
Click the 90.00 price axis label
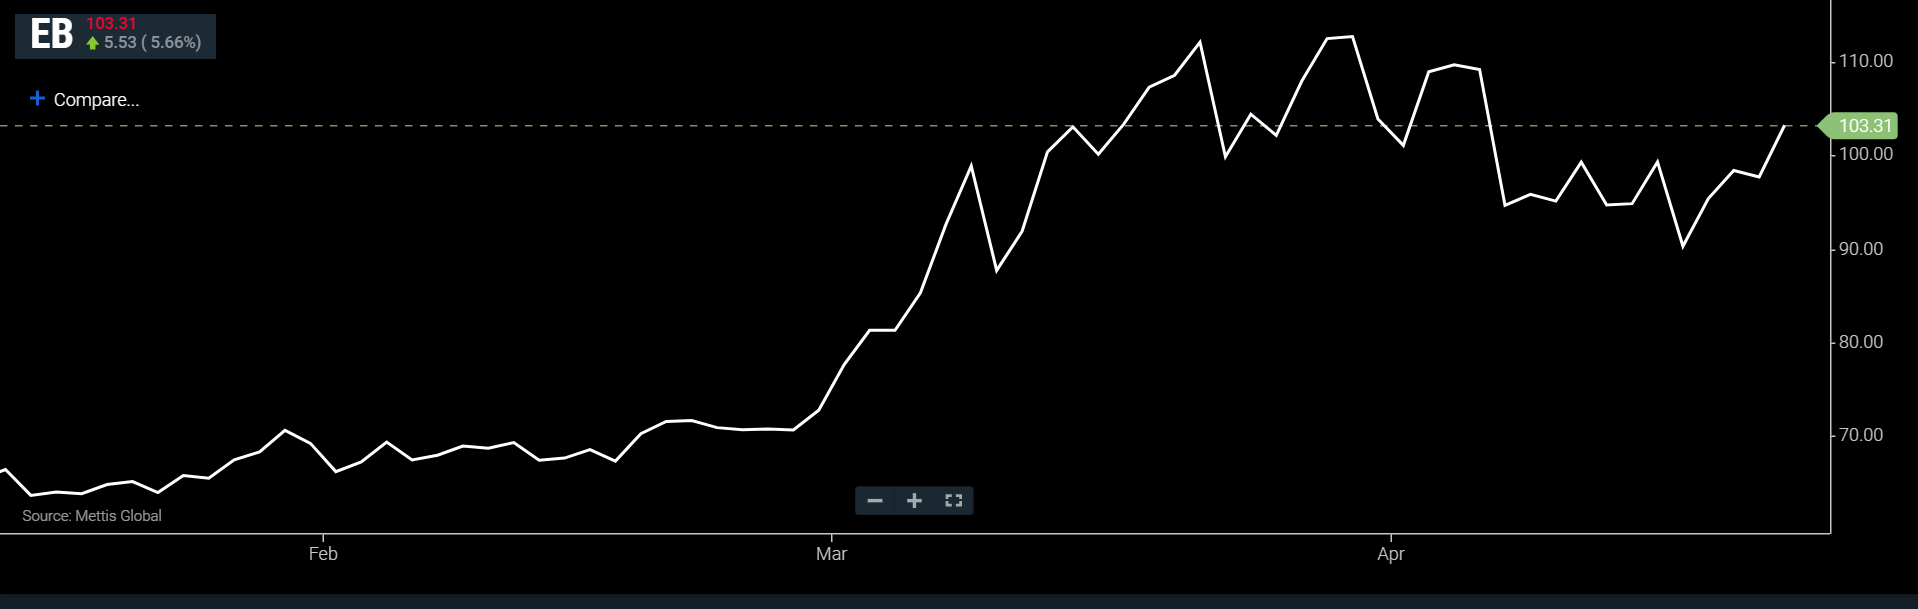(x=1860, y=249)
